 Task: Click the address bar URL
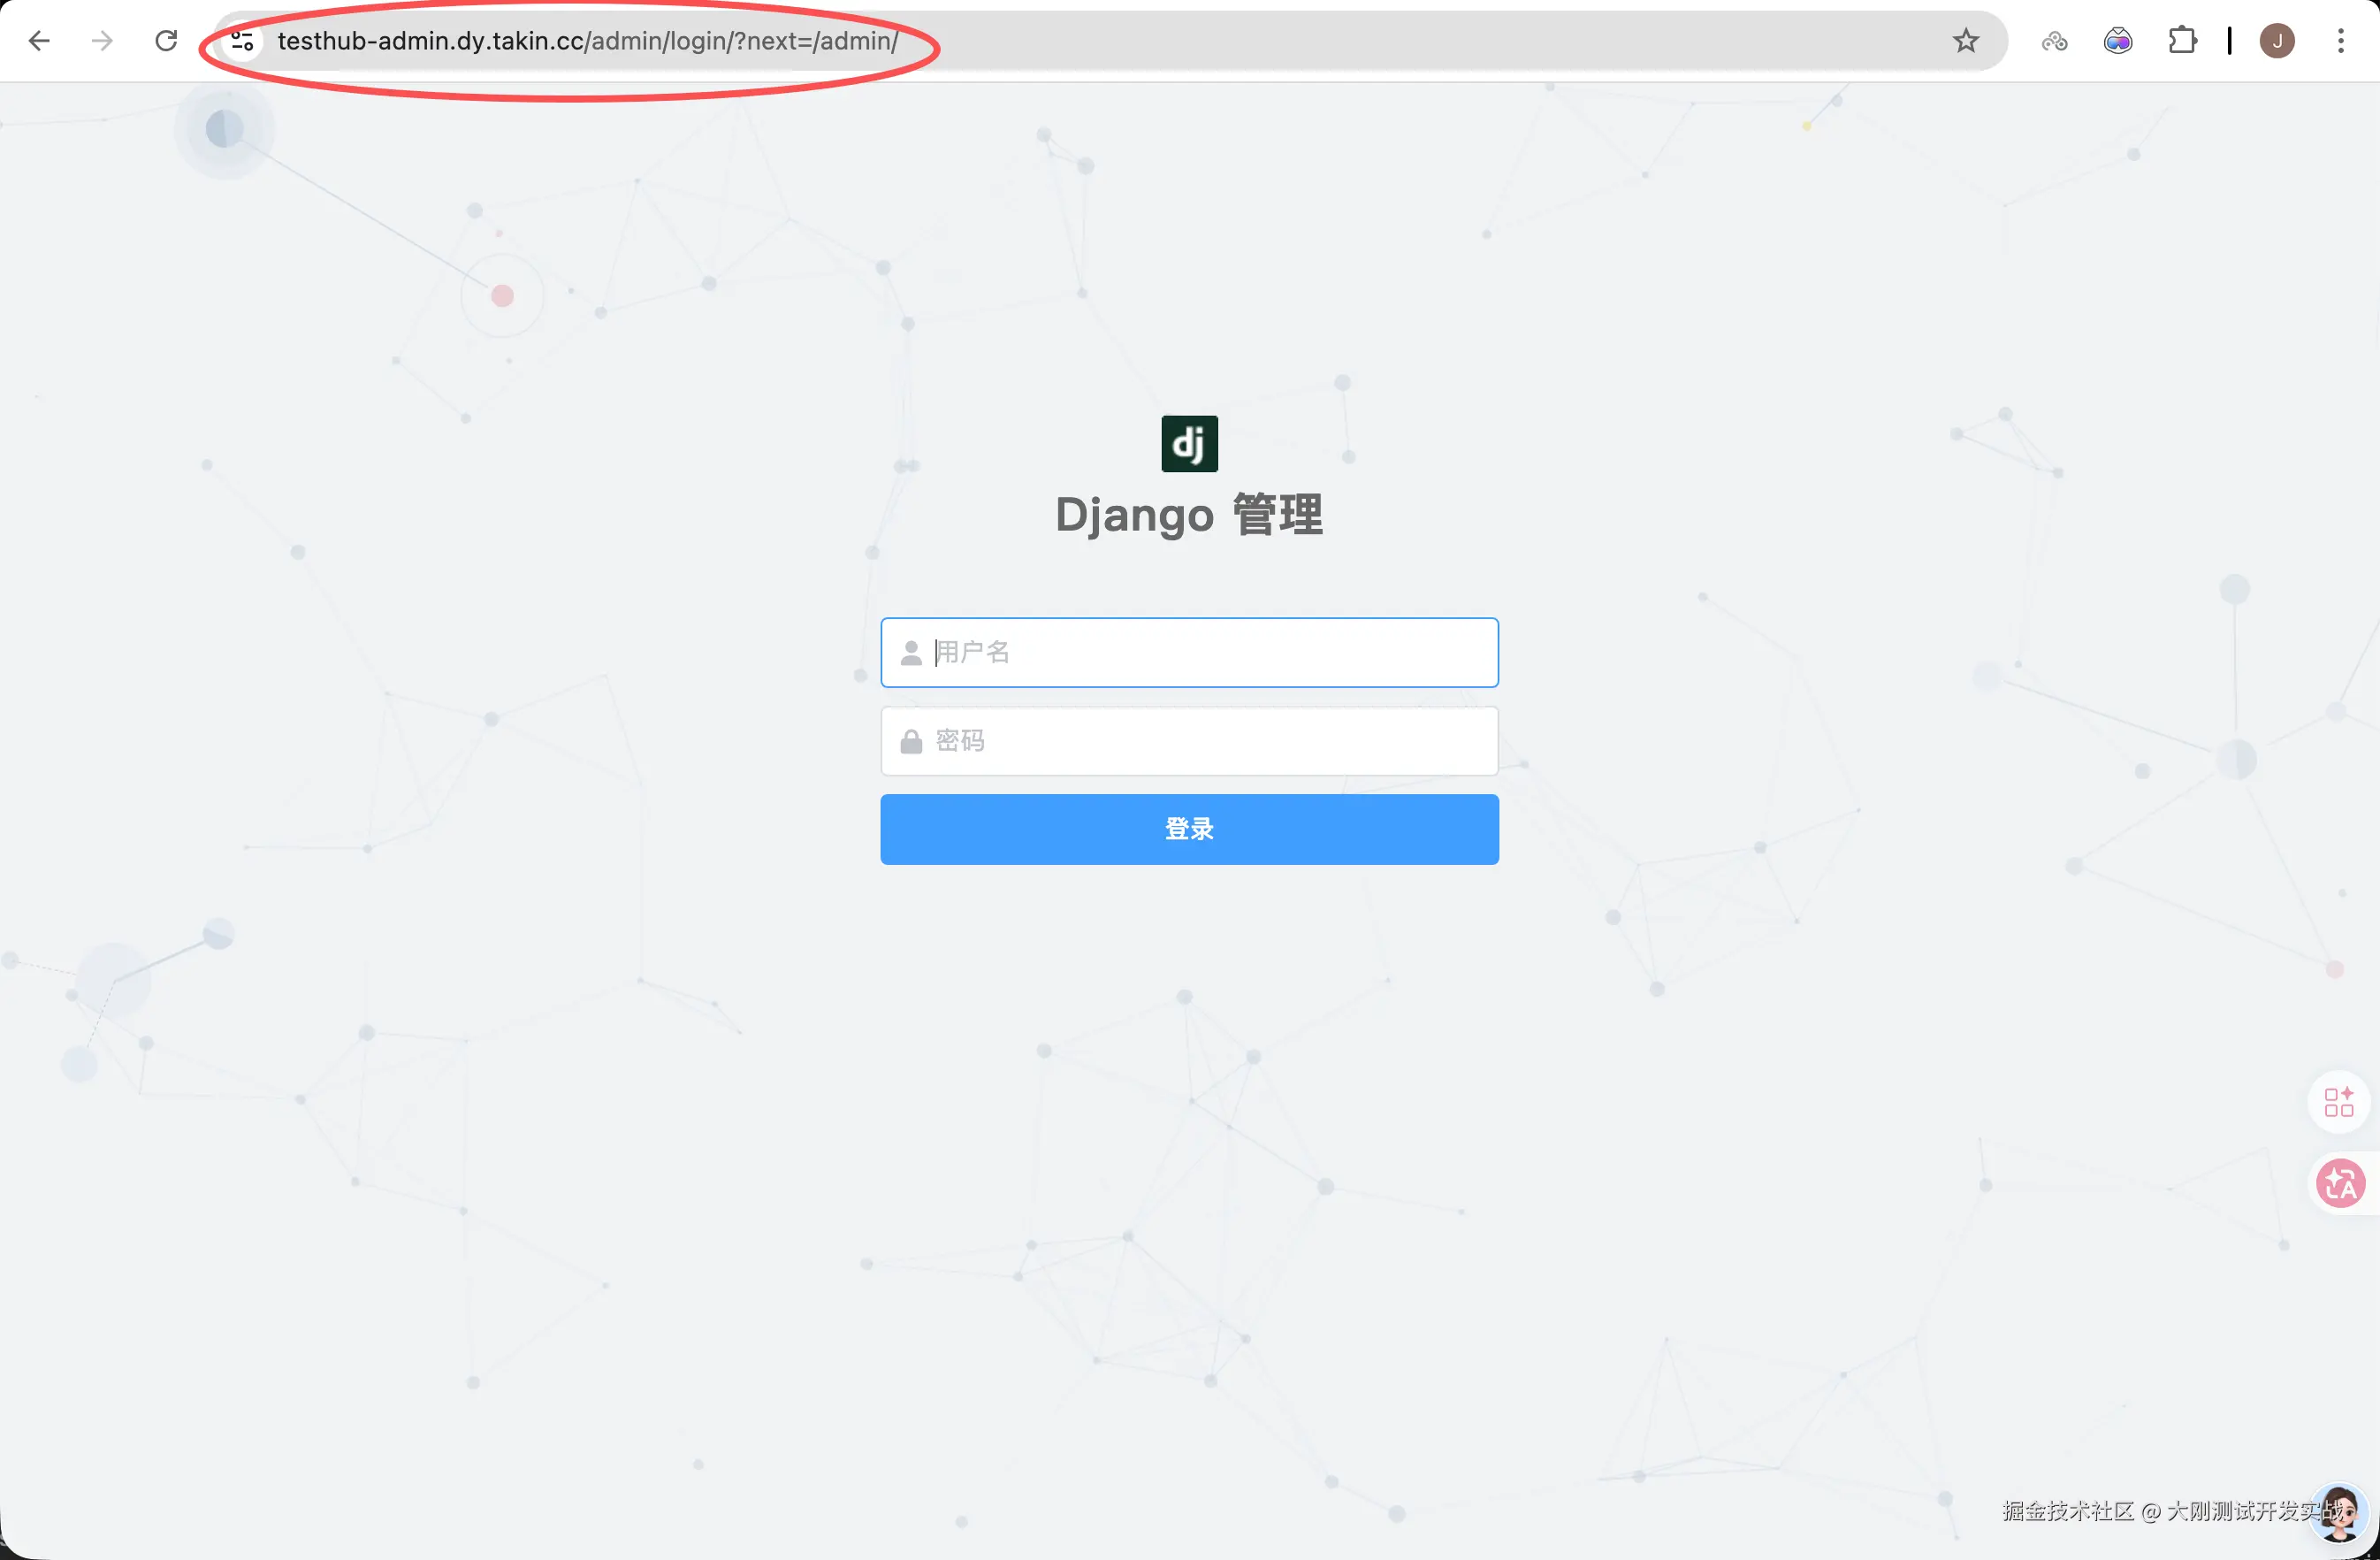click(588, 41)
